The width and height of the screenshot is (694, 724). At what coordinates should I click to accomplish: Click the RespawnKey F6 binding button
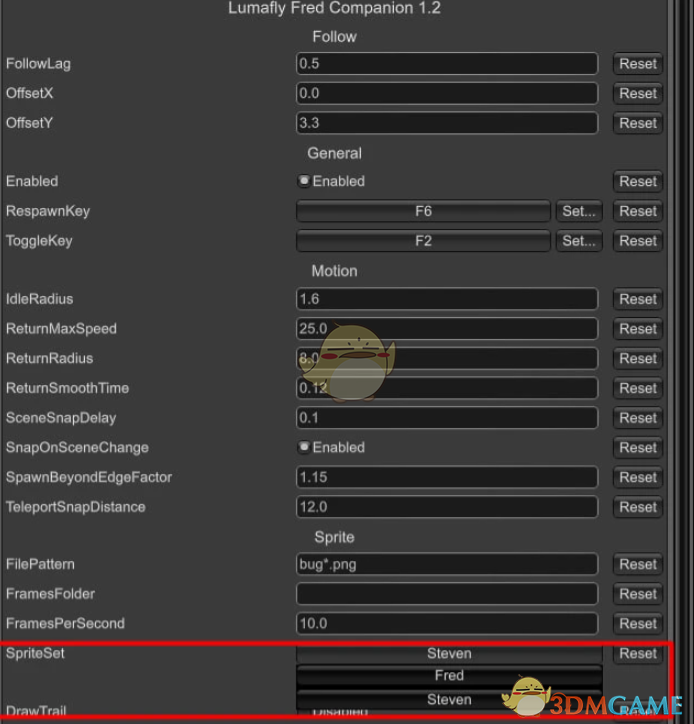[423, 211]
